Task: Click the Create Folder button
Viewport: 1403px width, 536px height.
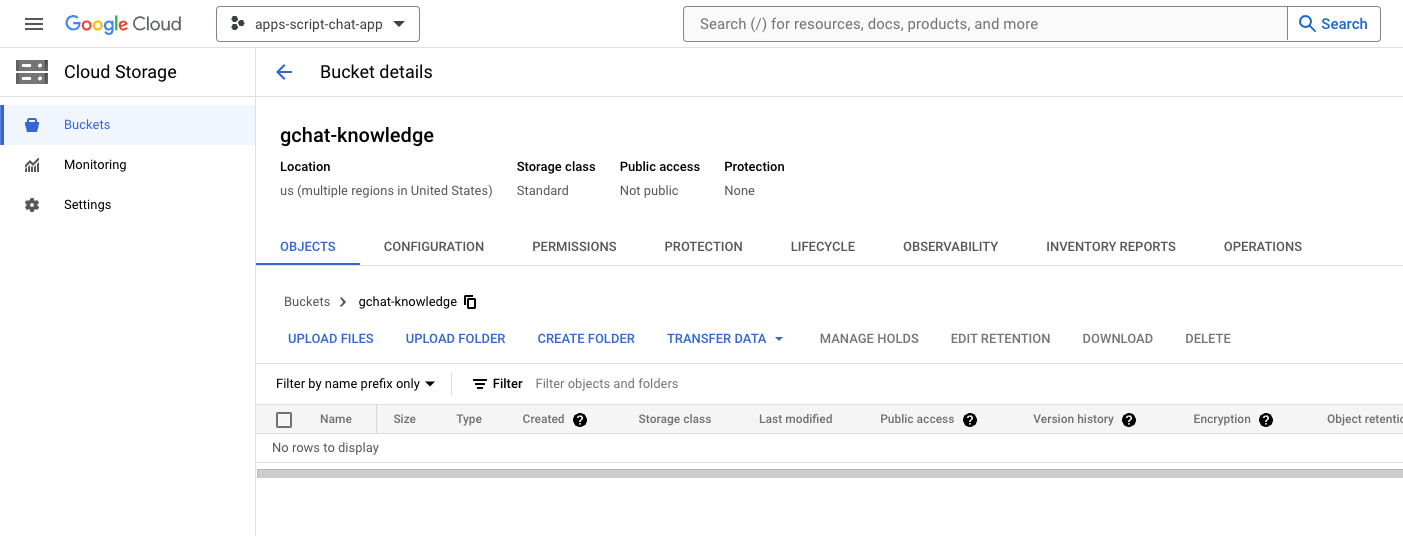Action: click(x=586, y=339)
